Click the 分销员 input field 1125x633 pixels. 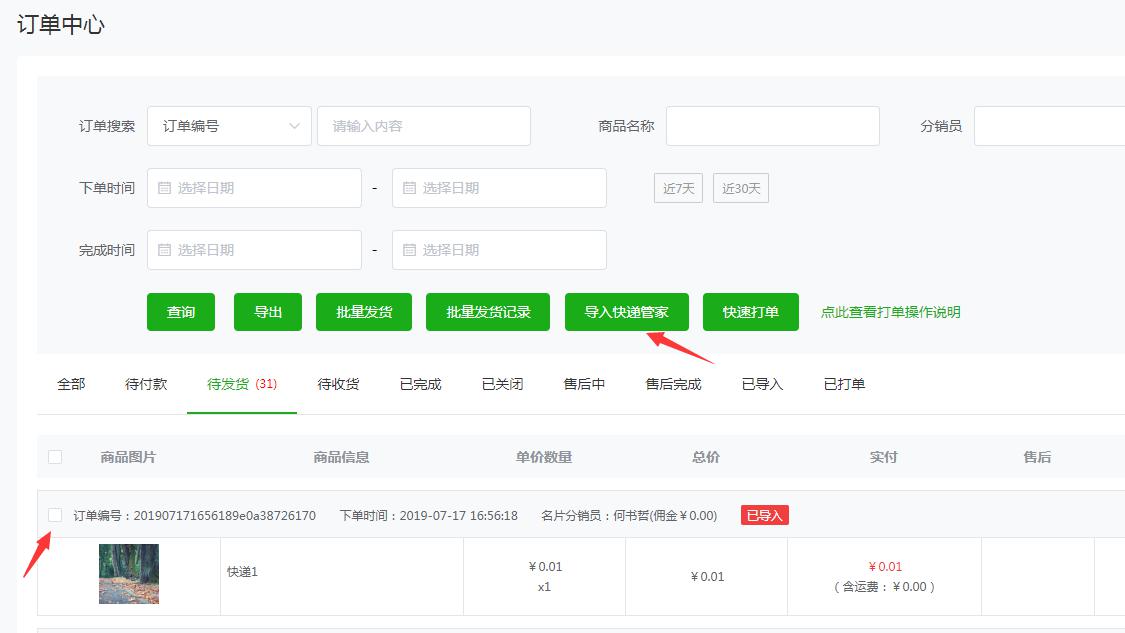1048,126
